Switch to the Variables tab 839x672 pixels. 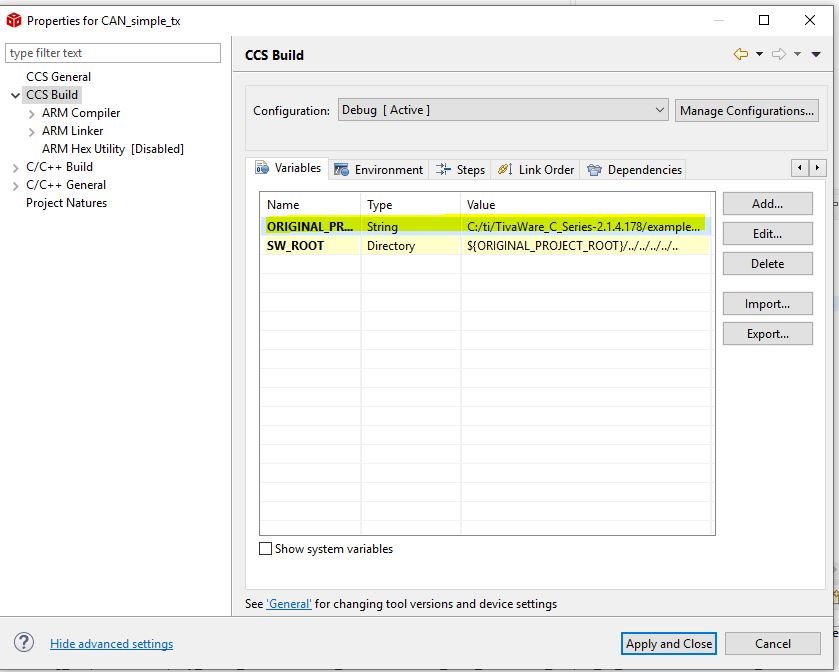(x=288, y=168)
